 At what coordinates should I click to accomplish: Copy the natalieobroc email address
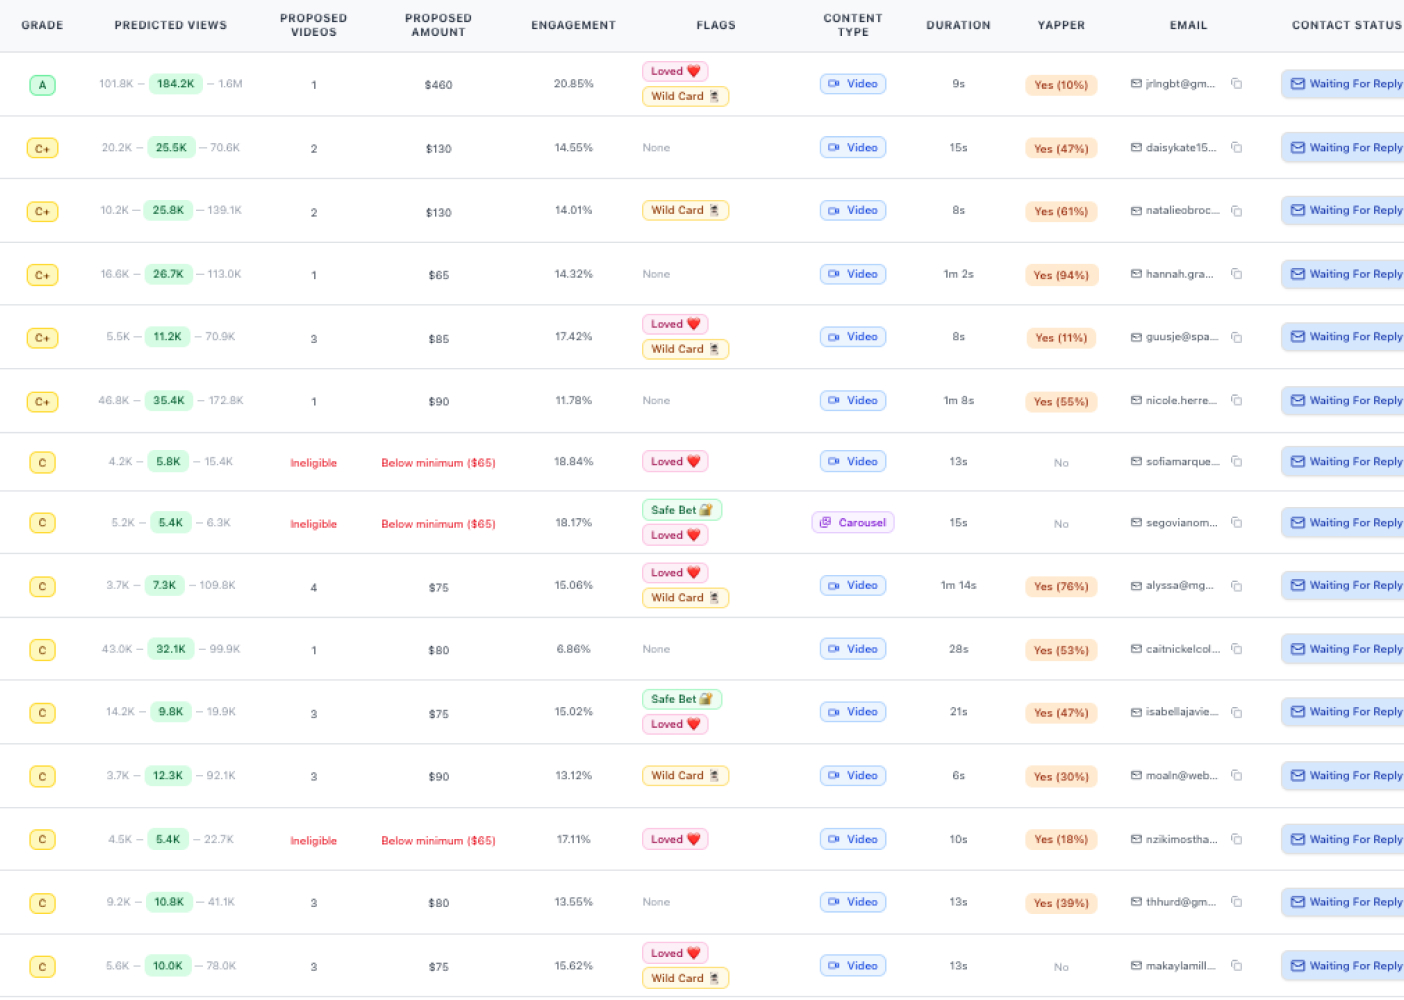tap(1236, 211)
